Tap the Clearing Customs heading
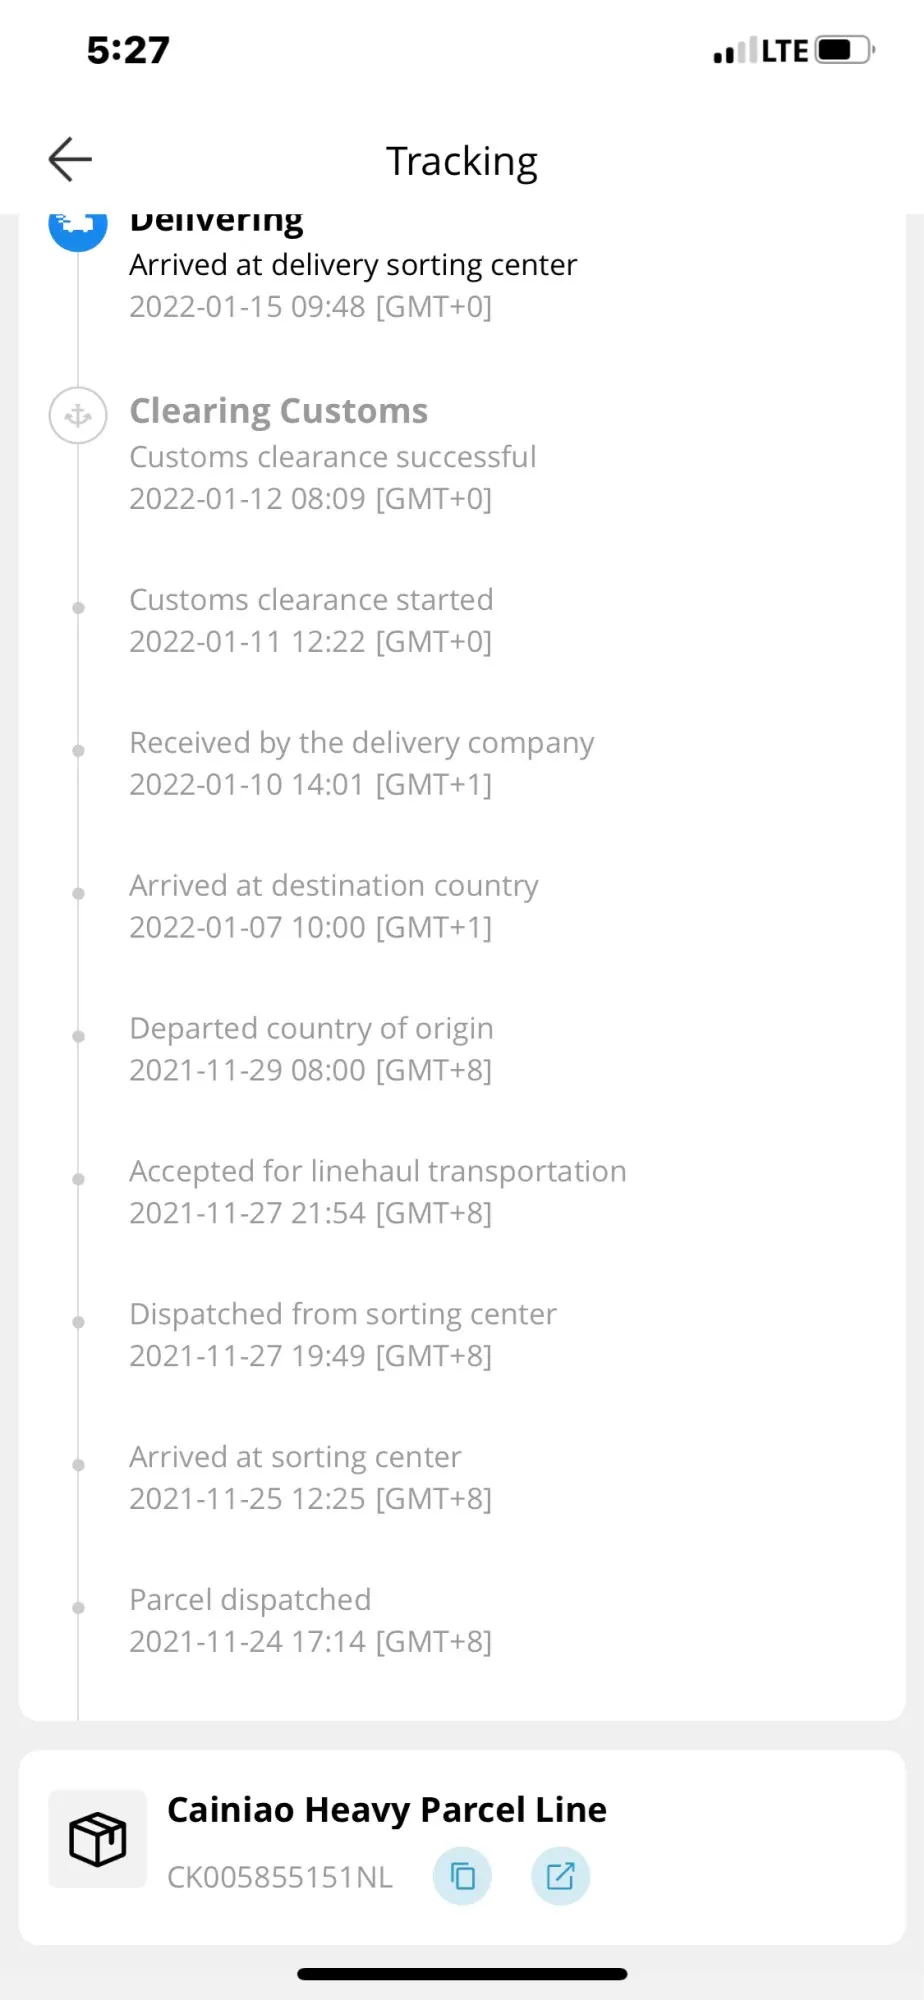The width and height of the screenshot is (924, 2000). point(279,411)
